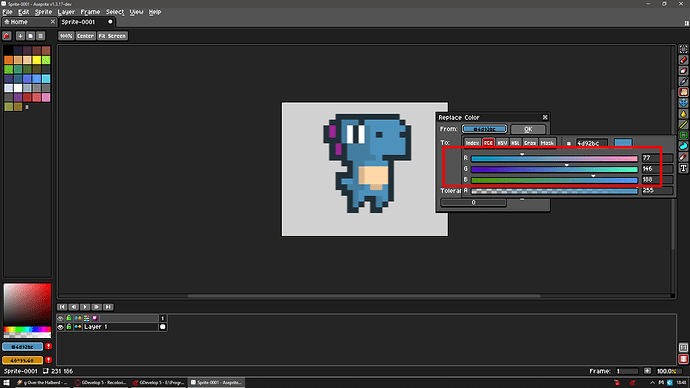Open the Edit menu
Screen dimensions: 690x388
click(x=23, y=12)
